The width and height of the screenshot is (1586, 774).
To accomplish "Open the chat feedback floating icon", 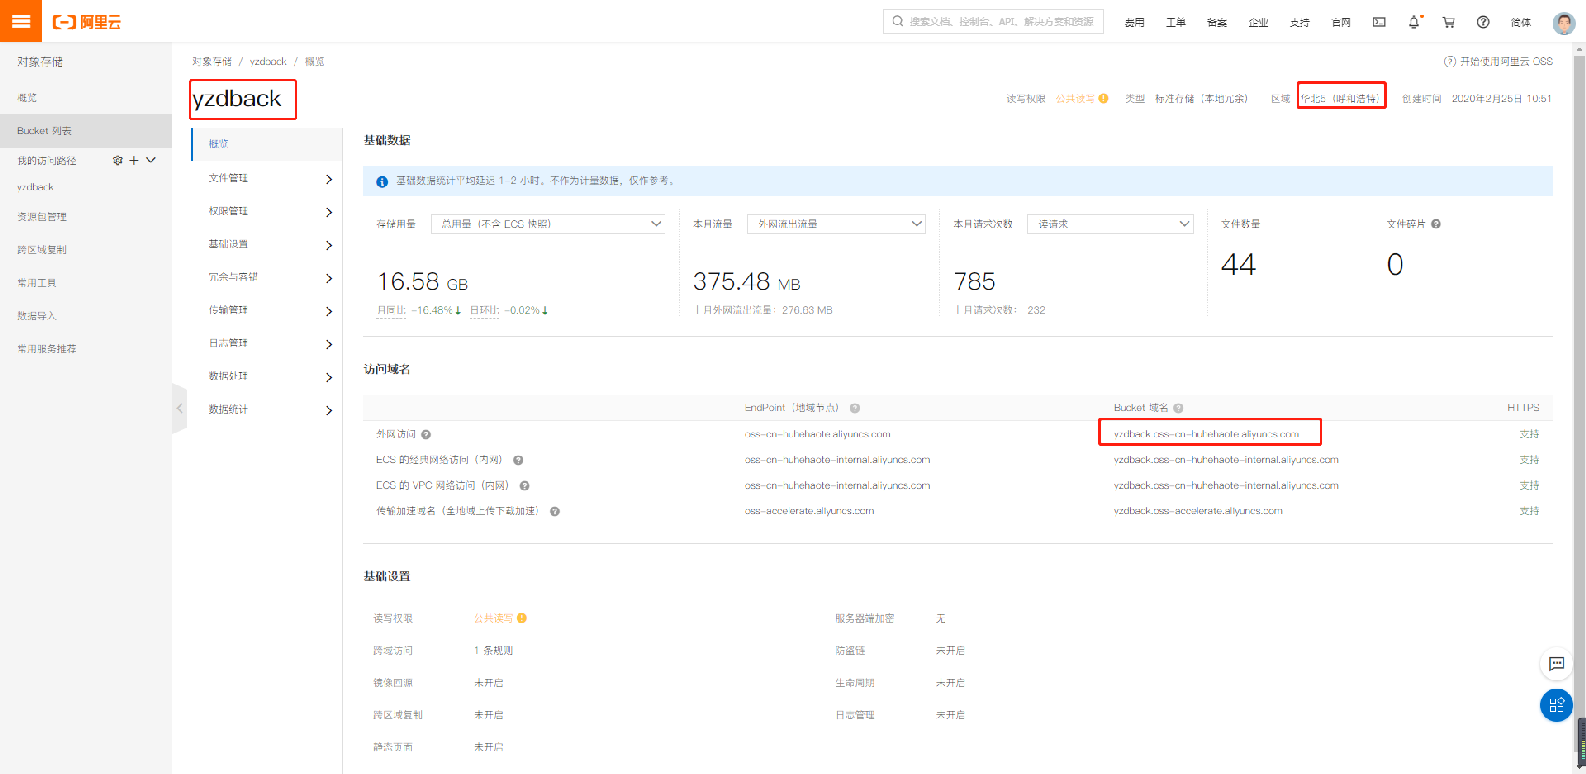I will (x=1556, y=664).
